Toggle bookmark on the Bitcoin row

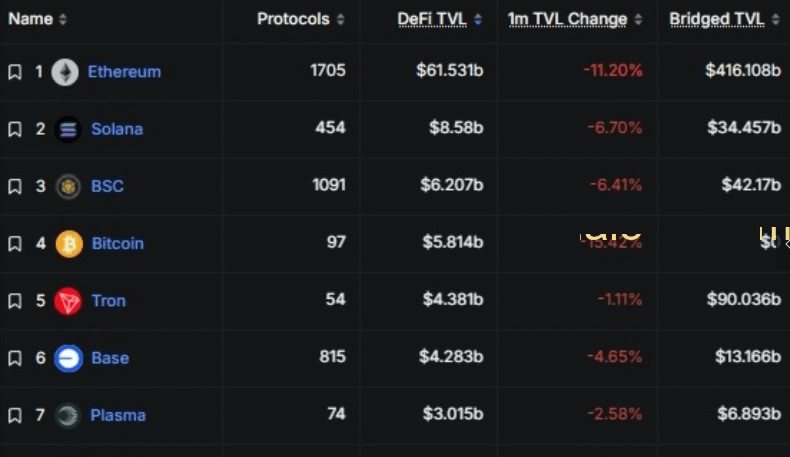tap(15, 244)
